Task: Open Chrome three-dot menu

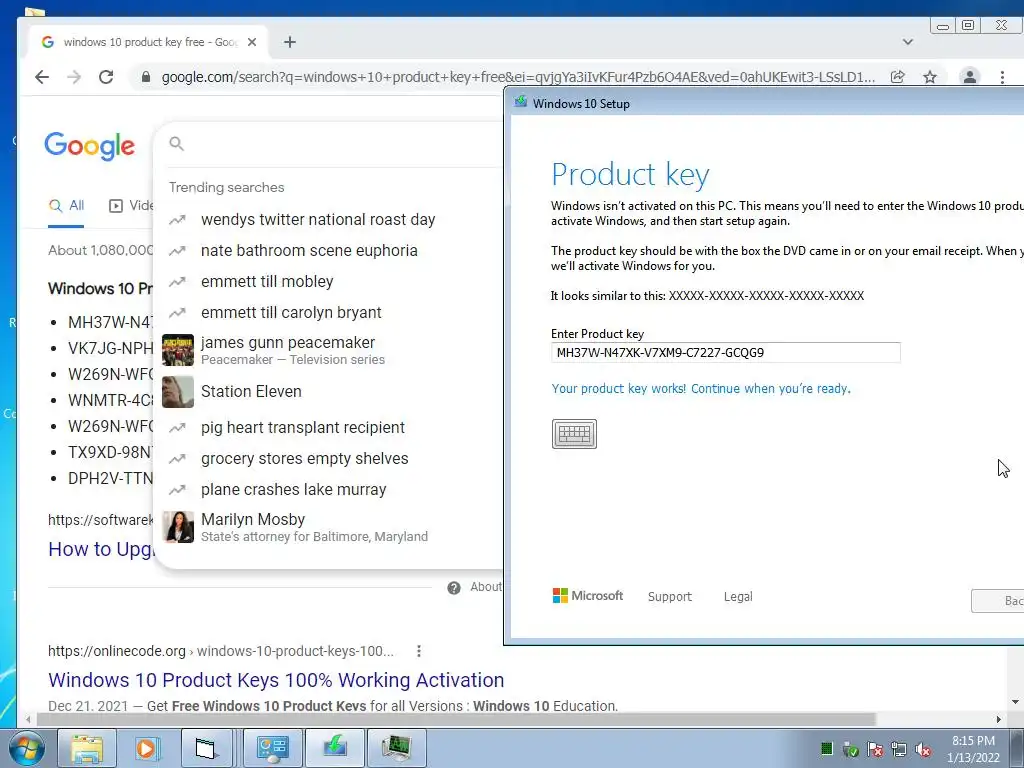Action: [1002, 77]
